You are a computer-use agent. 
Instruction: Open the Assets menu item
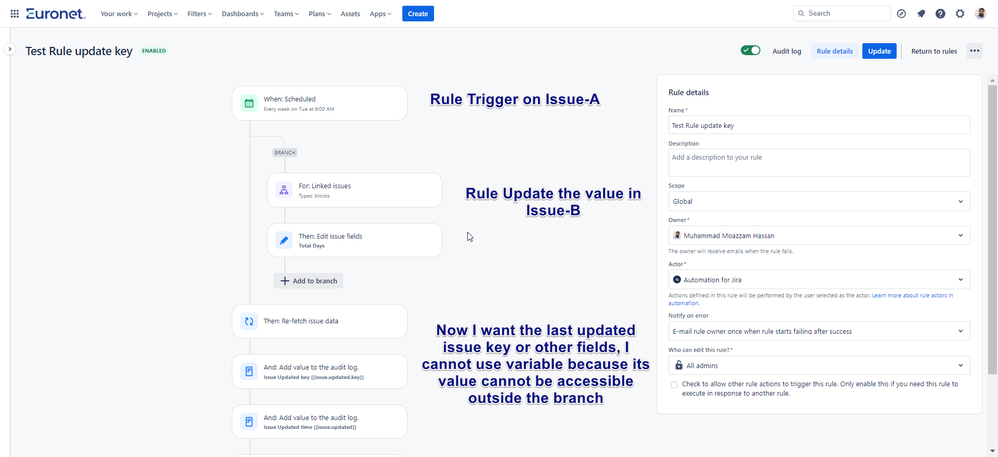tap(349, 13)
